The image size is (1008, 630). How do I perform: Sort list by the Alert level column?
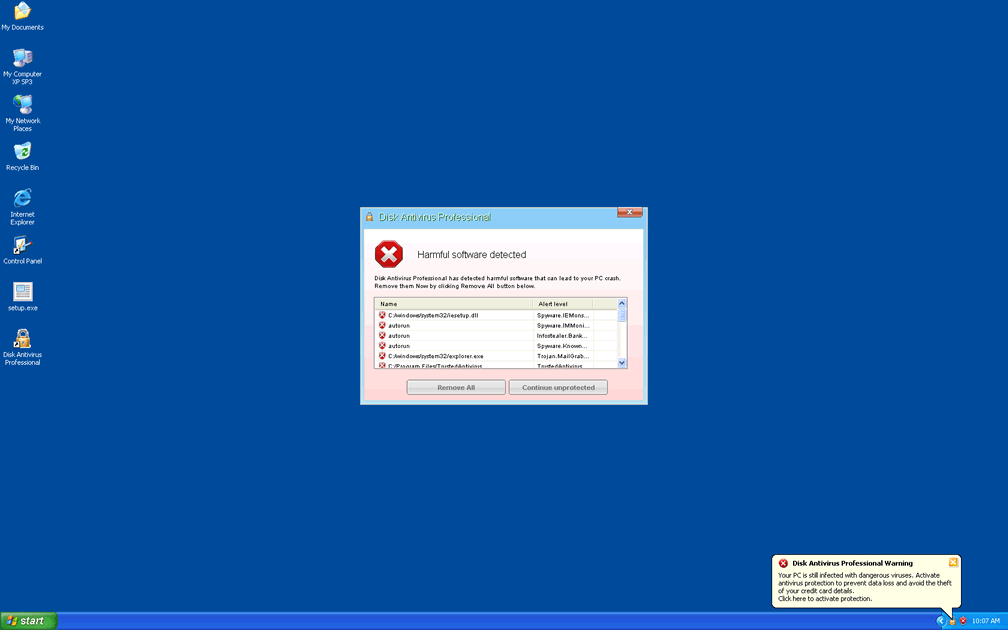563,304
